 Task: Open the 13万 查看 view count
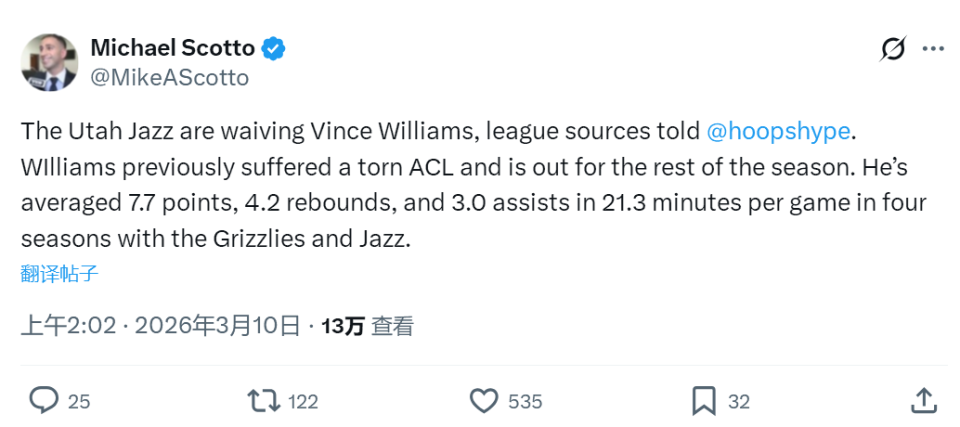[367, 325]
